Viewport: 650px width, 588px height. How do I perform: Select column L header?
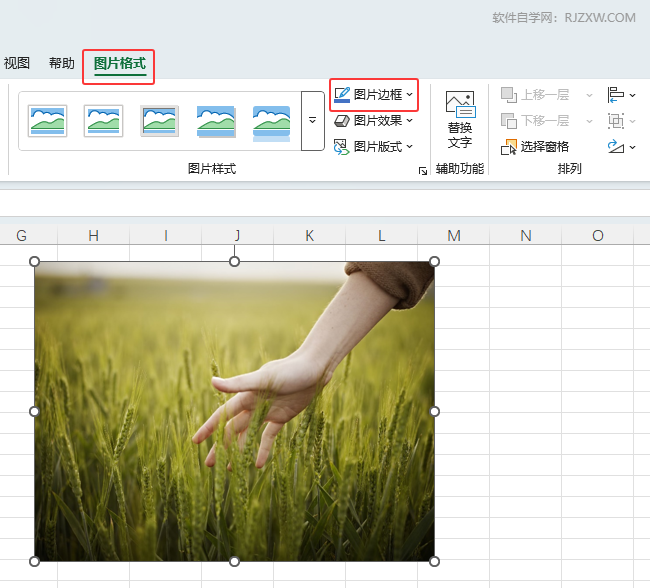tap(381, 236)
